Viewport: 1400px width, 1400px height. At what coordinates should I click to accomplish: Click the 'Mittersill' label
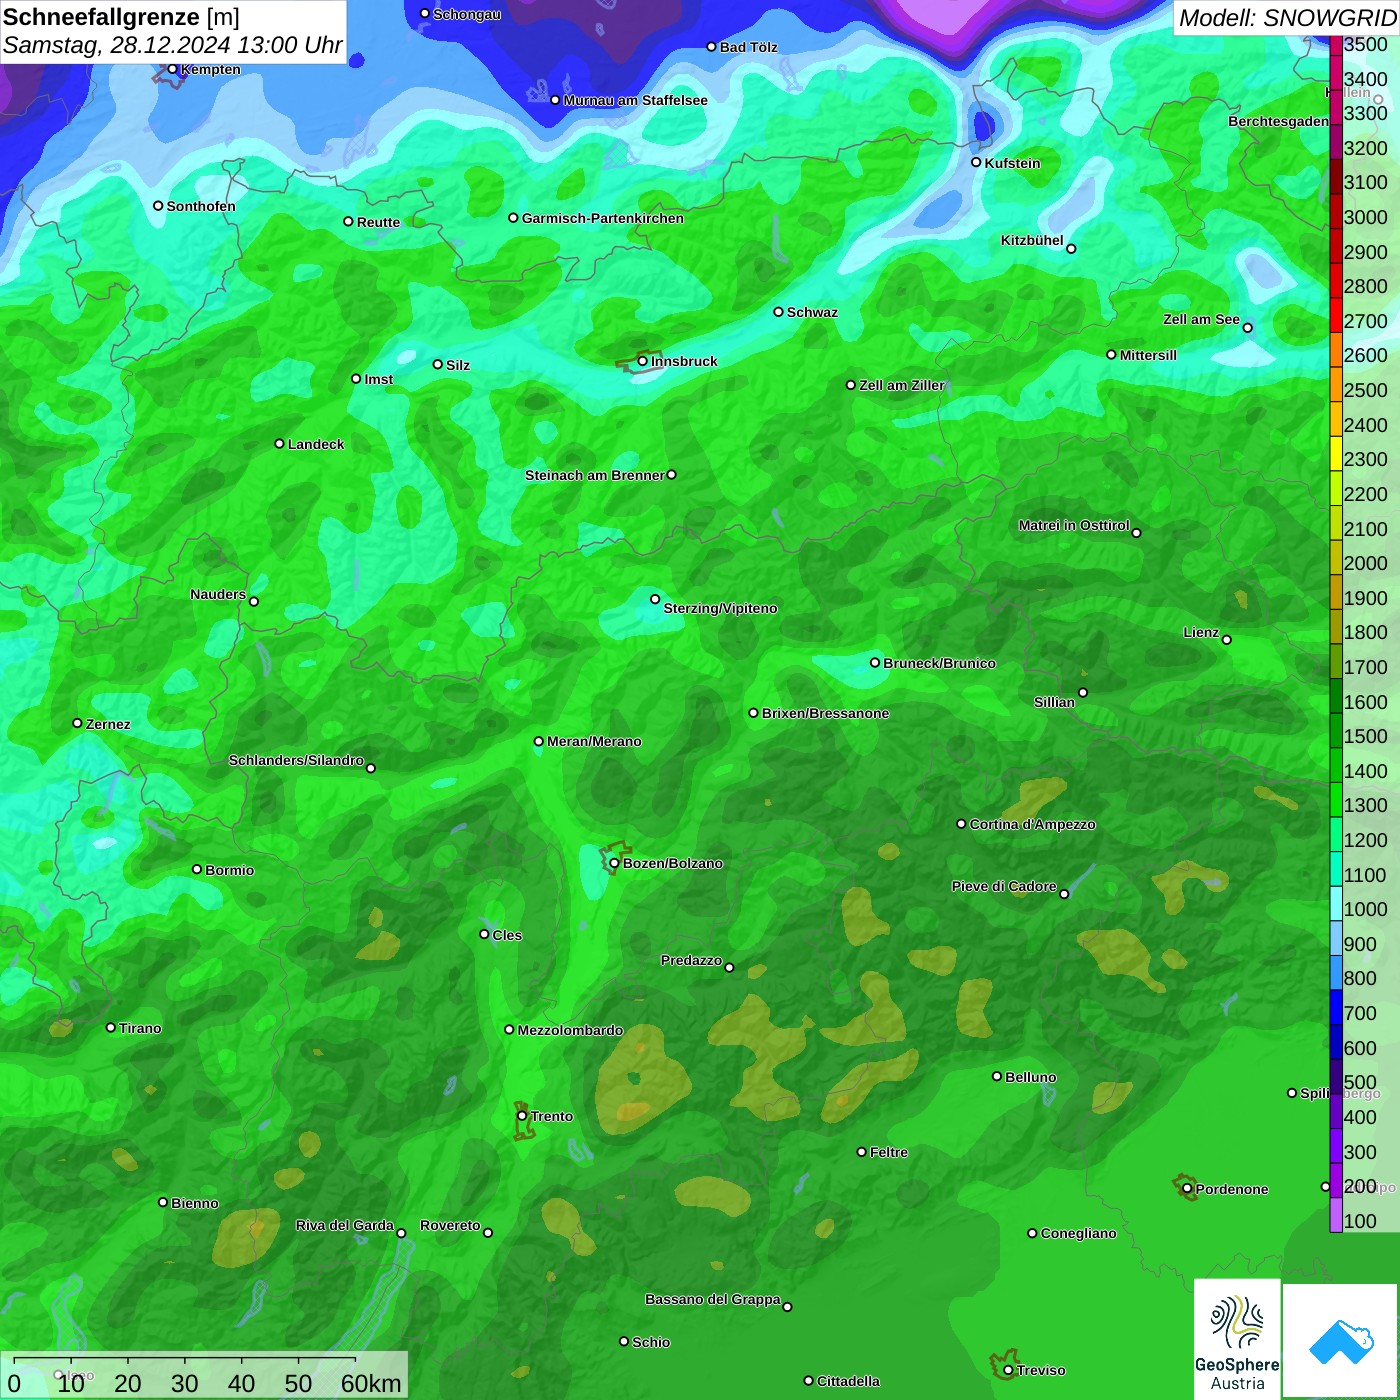(x=1148, y=355)
